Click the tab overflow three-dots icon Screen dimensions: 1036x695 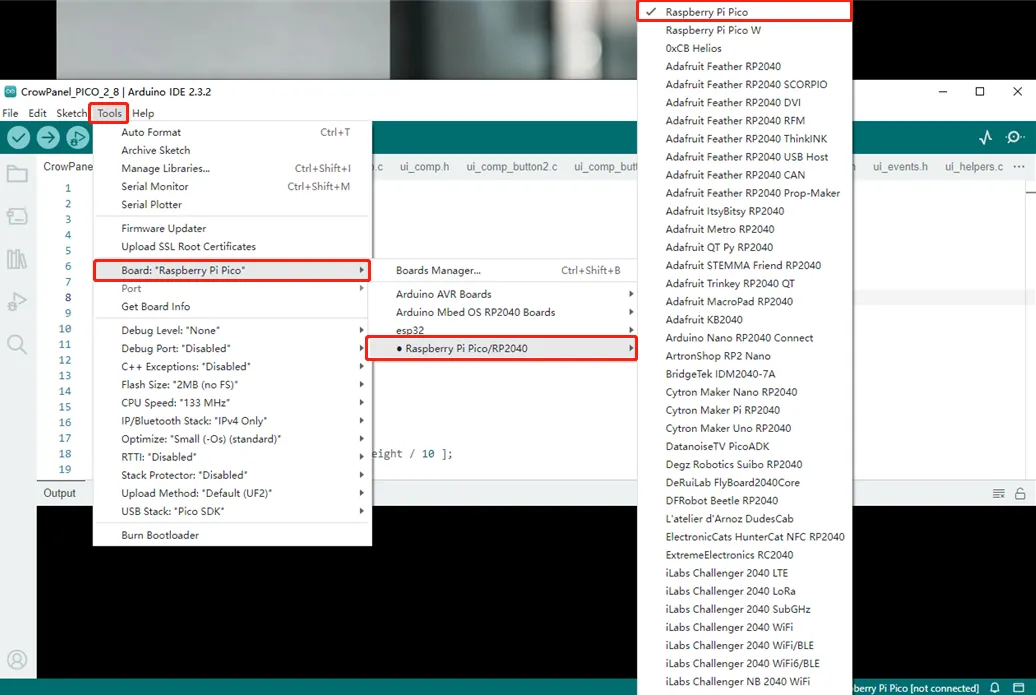[x=1019, y=166]
